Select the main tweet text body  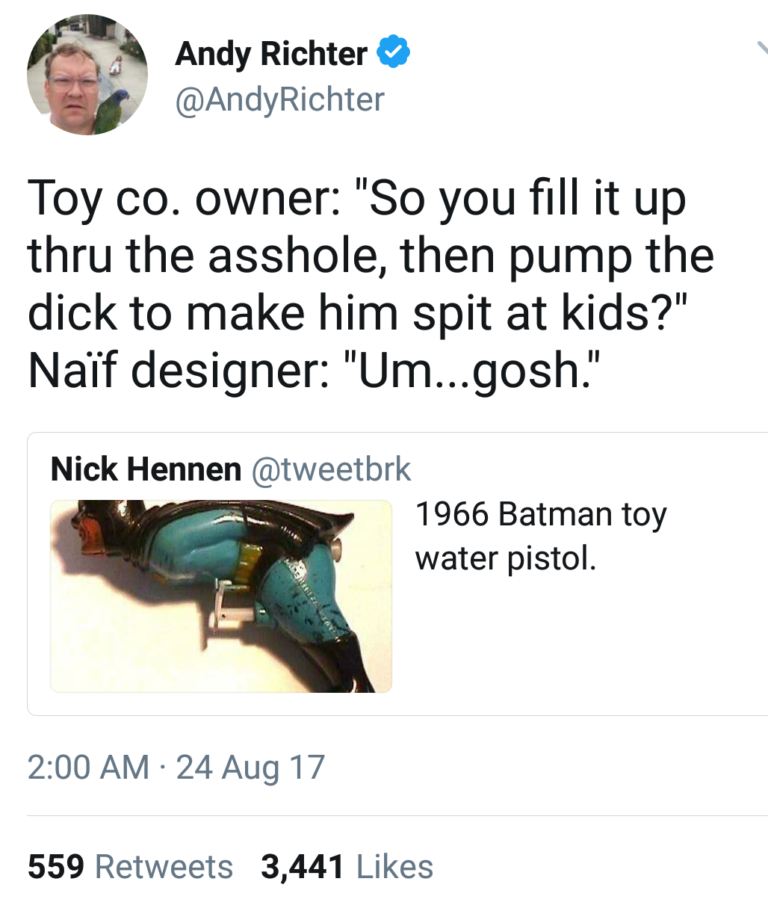(371, 284)
